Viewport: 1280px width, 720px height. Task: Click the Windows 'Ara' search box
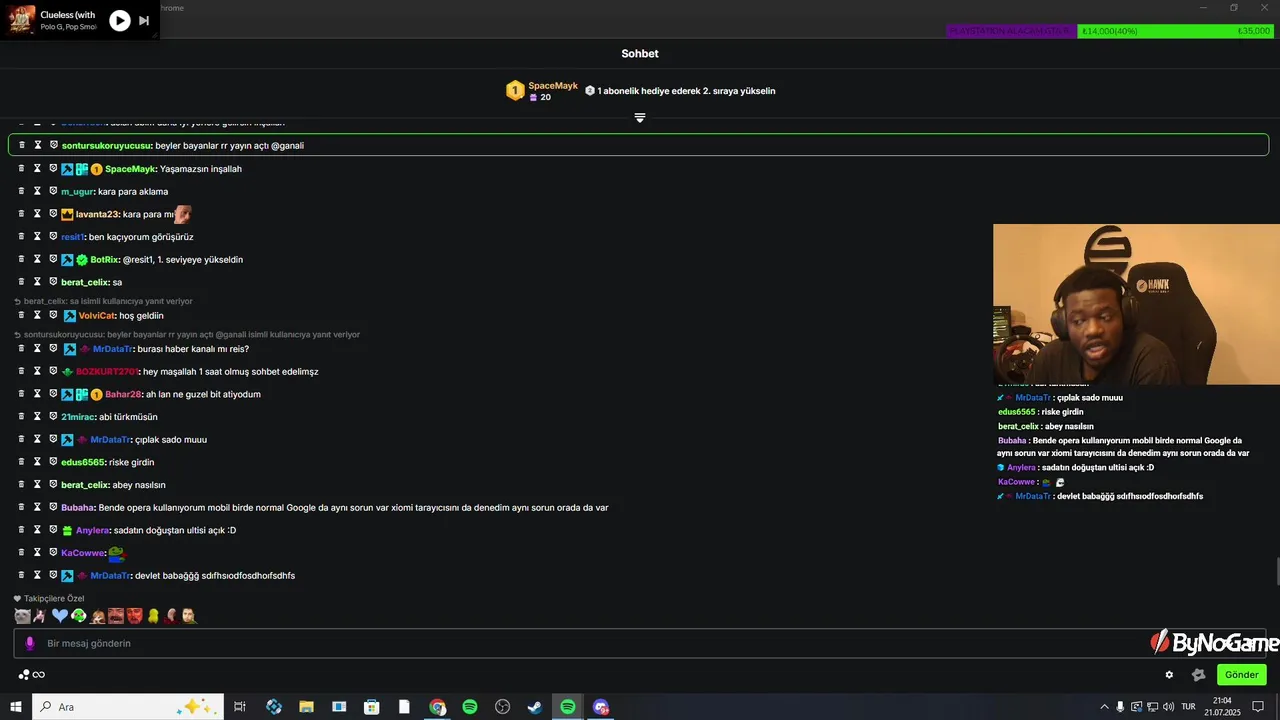pyautogui.click(x=128, y=707)
